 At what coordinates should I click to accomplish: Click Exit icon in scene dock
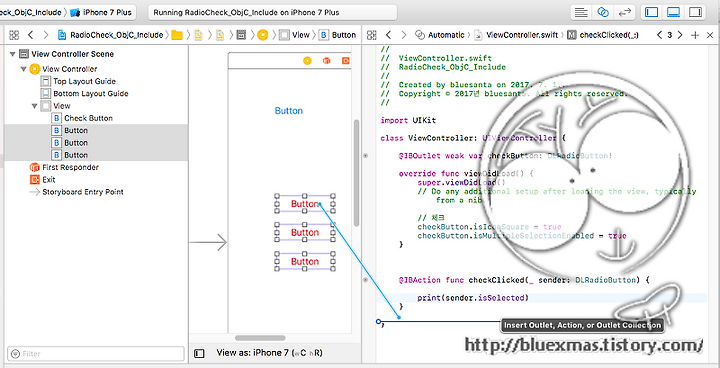coord(345,61)
